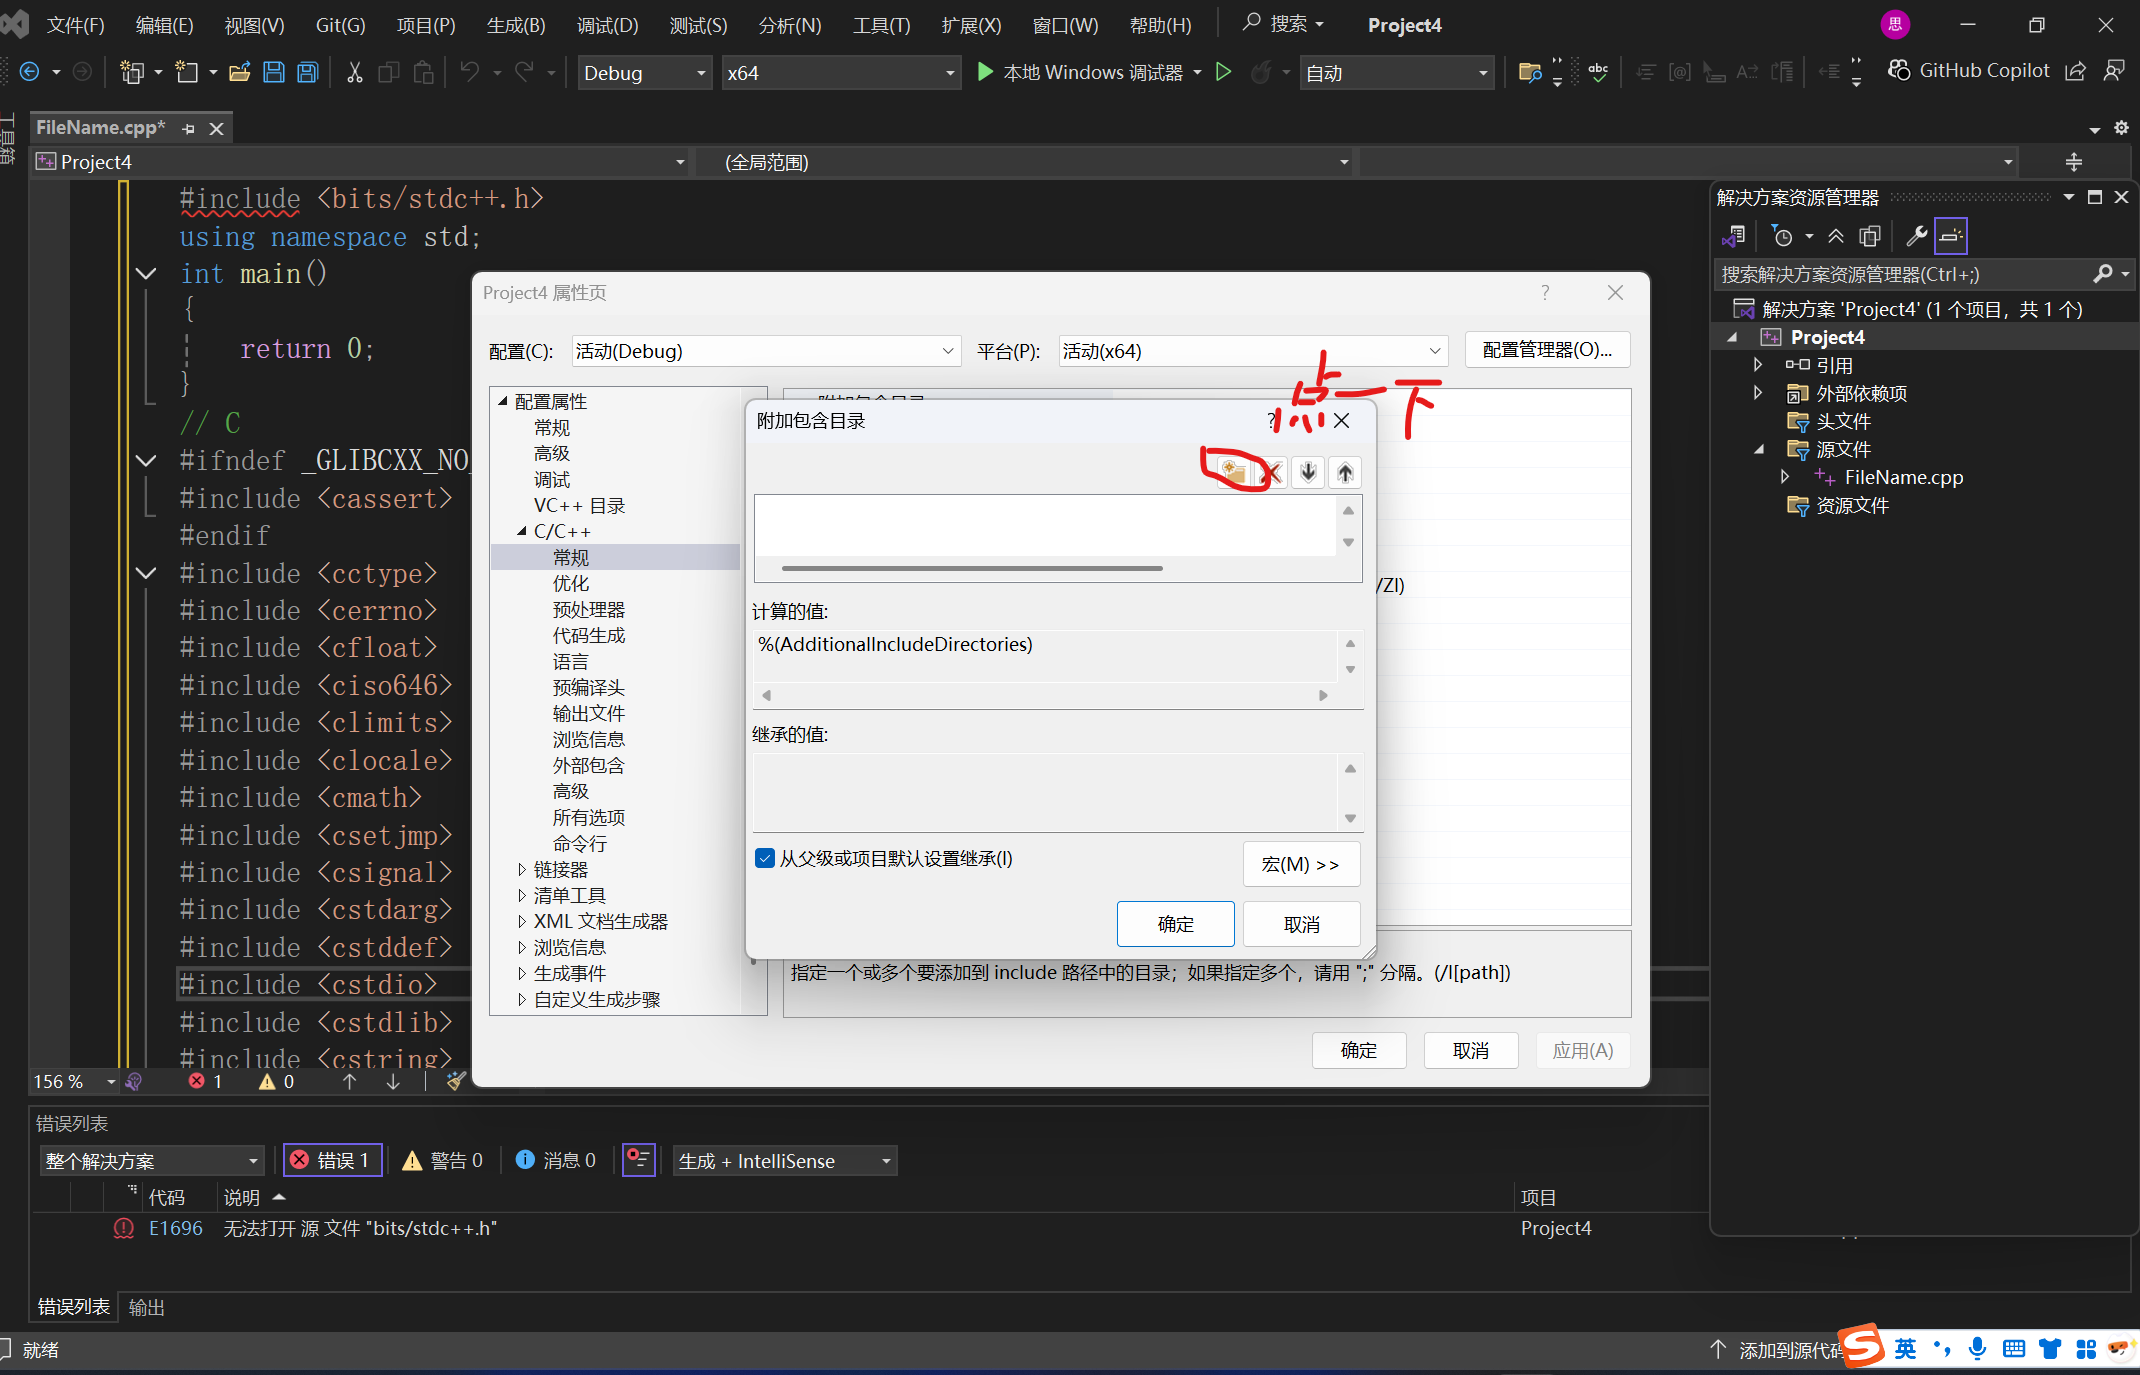Image resolution: width=2140 pixels, height=1375 pixels.
Task: Click the new folder line icon
Action: tap(1234, 472)
